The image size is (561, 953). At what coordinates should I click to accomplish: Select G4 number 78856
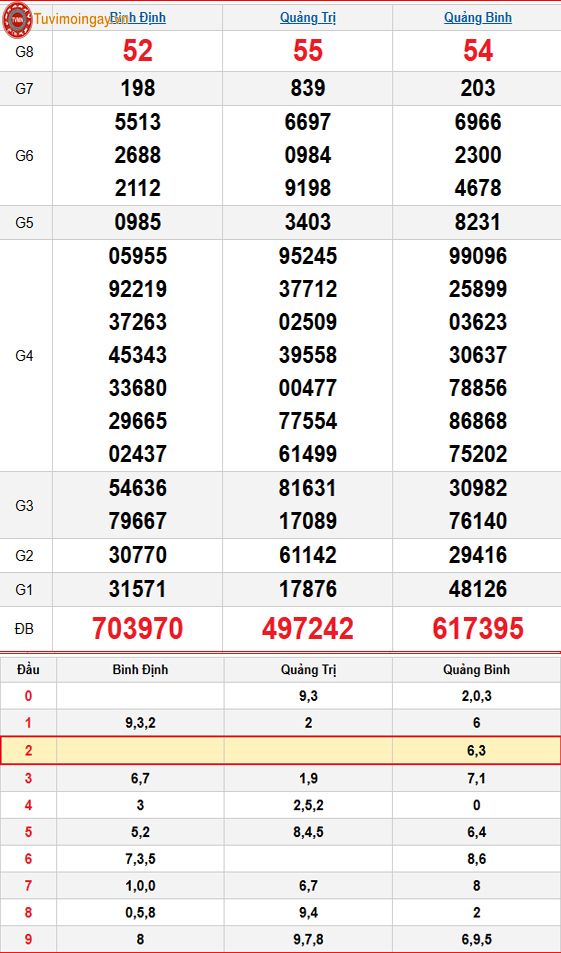(x=478, y=388)
